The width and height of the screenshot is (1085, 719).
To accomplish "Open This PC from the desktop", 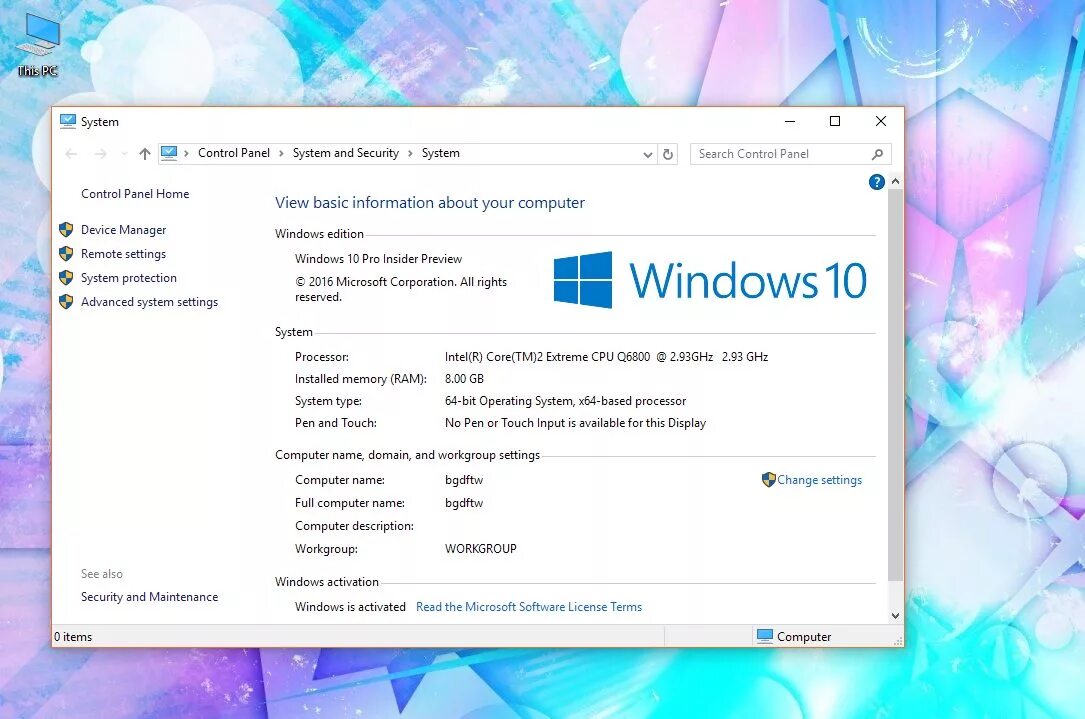I will pos(37,35).
